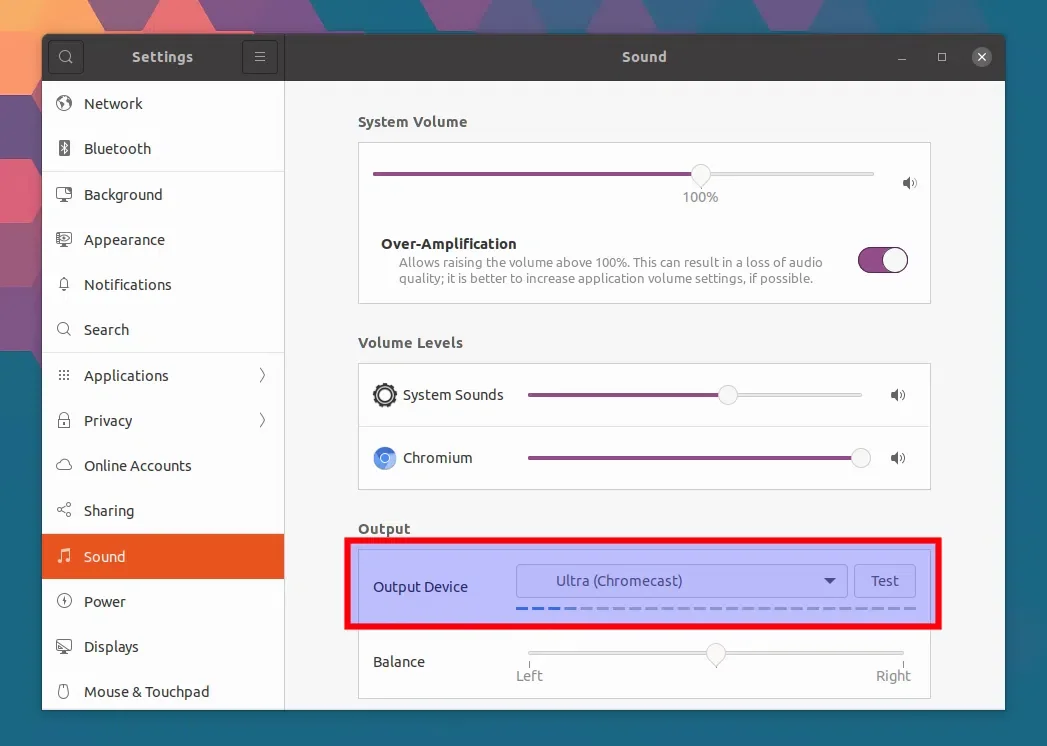Click the Left balance label
The image size is (1047, 746).
(530, 676)
